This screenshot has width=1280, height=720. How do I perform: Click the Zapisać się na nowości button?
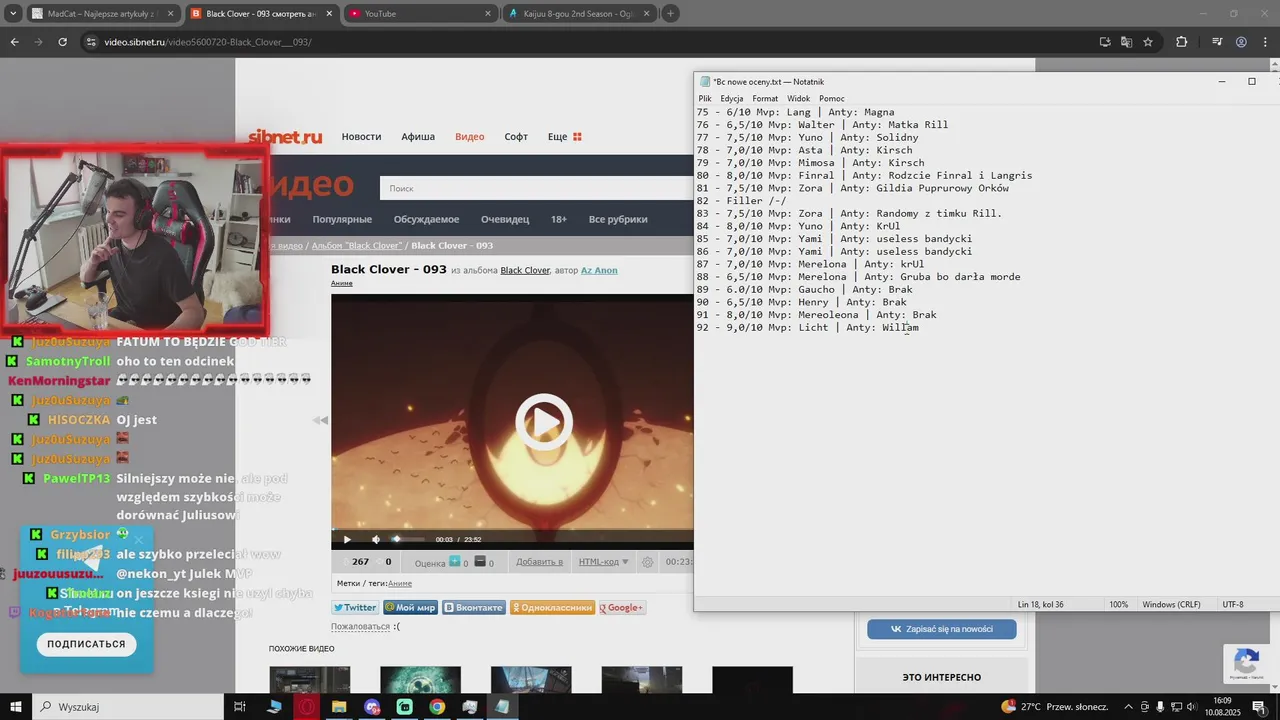[x=941, y=629]
